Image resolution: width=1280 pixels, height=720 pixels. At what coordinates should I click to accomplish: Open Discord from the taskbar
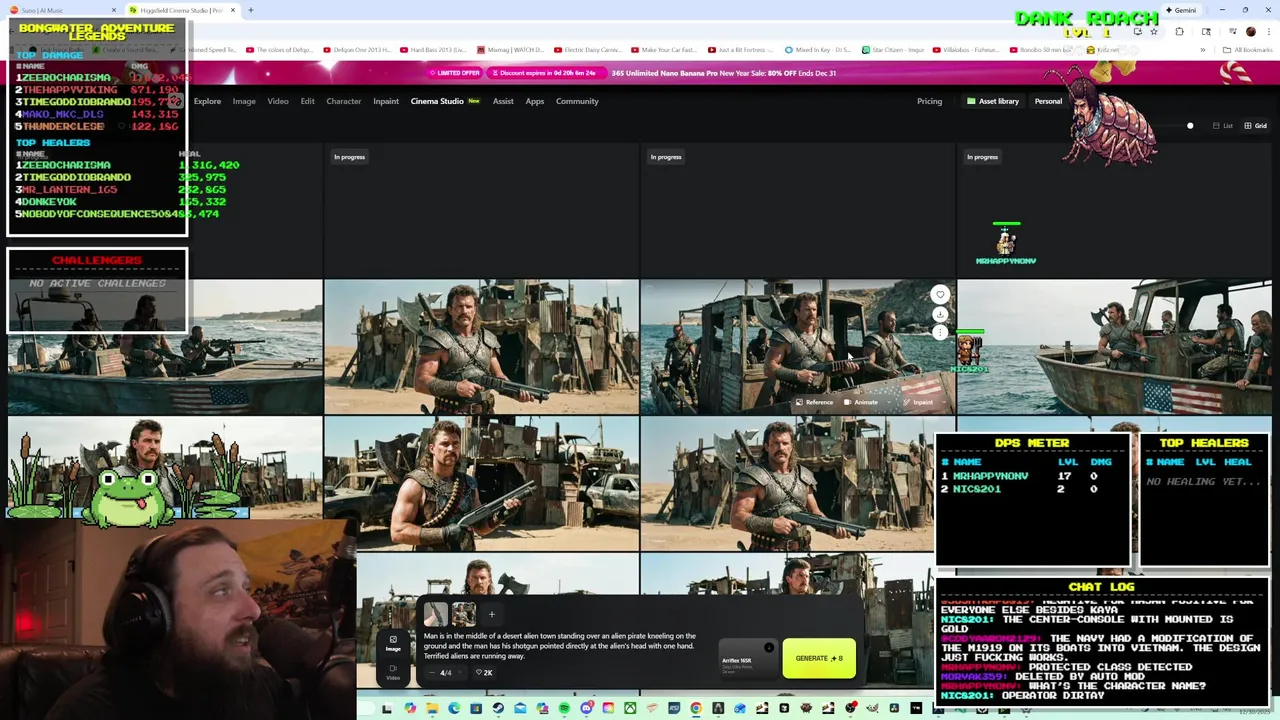586,709
